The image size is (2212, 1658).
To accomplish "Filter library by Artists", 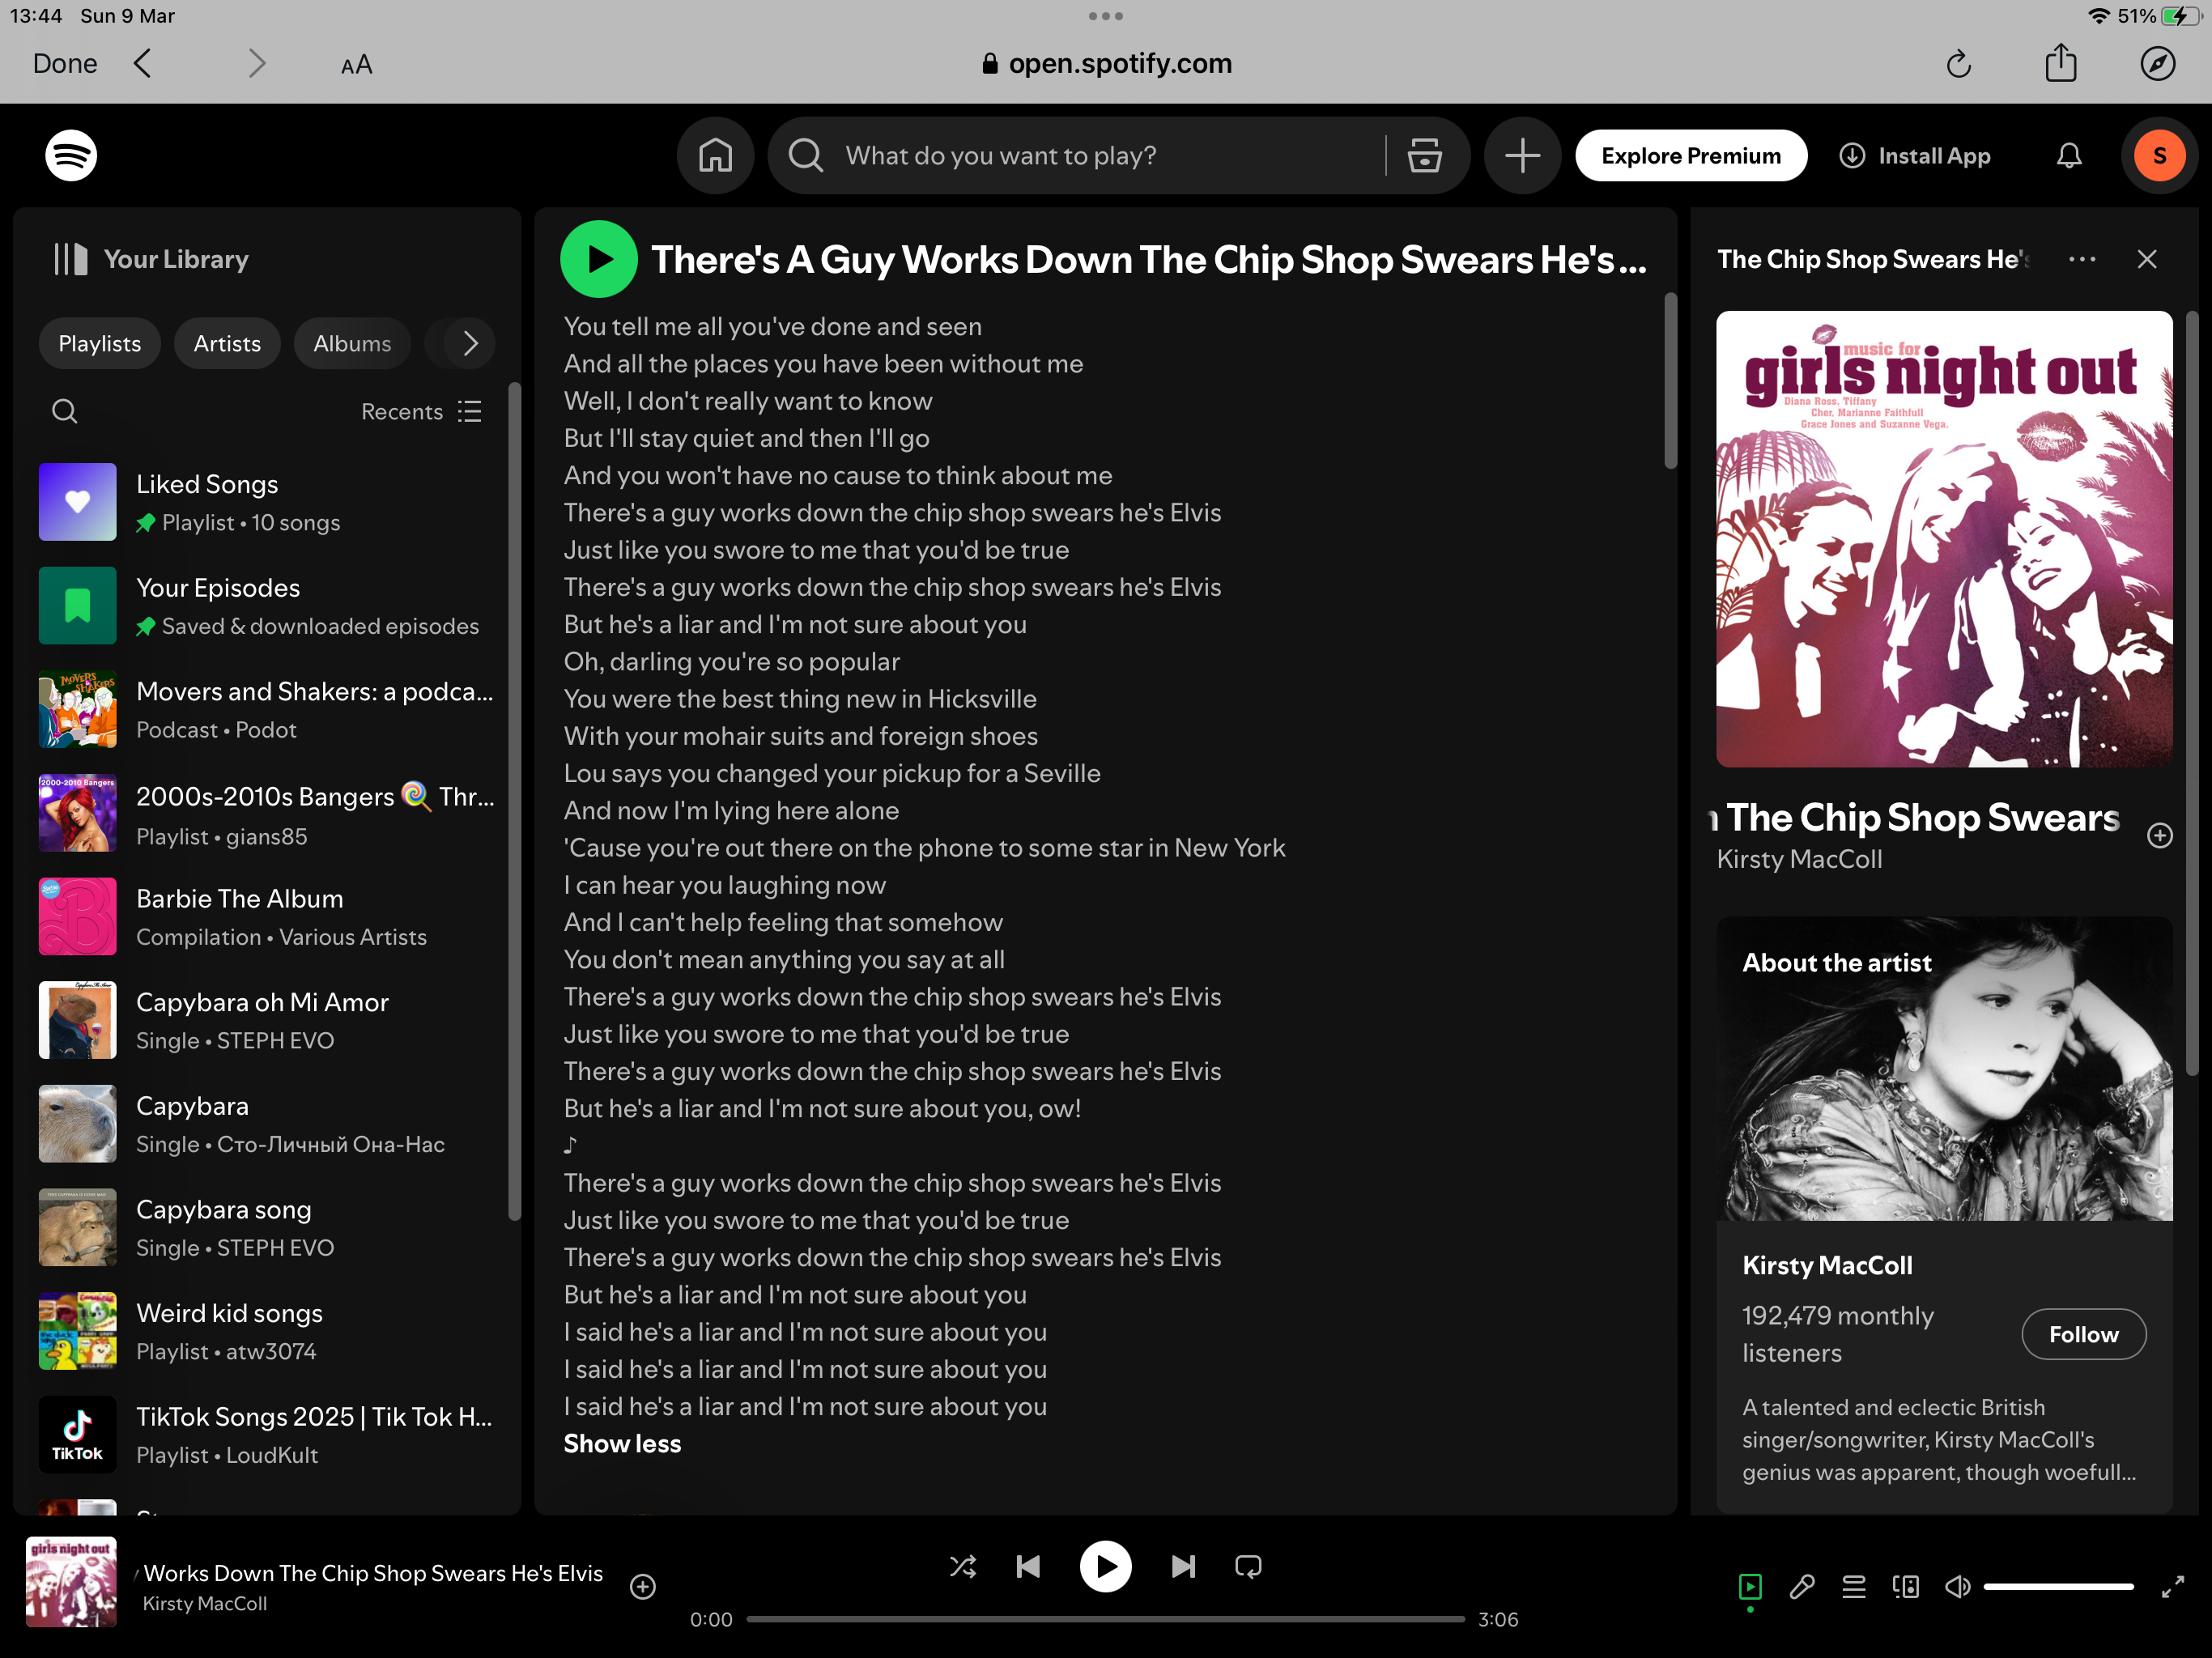I will pyautogui.click(x=227, y=343).
